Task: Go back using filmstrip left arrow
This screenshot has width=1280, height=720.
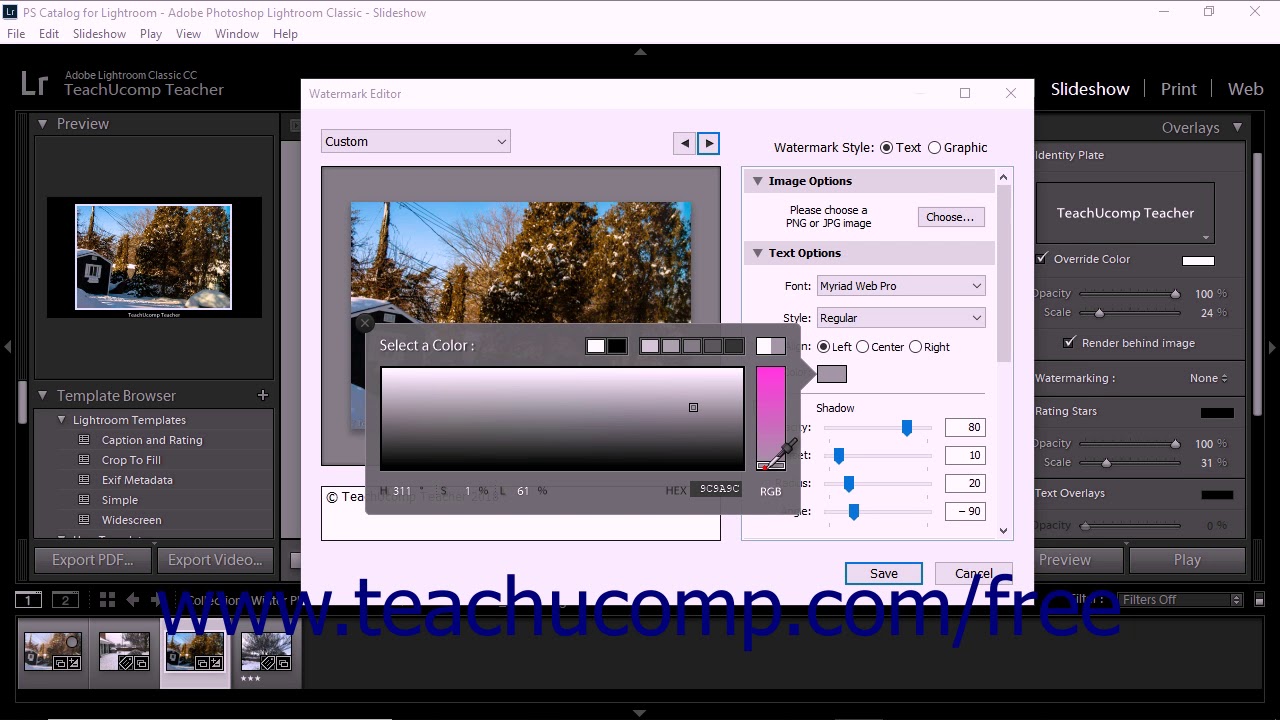Action: pyautogui.click(x=132, y=600)
